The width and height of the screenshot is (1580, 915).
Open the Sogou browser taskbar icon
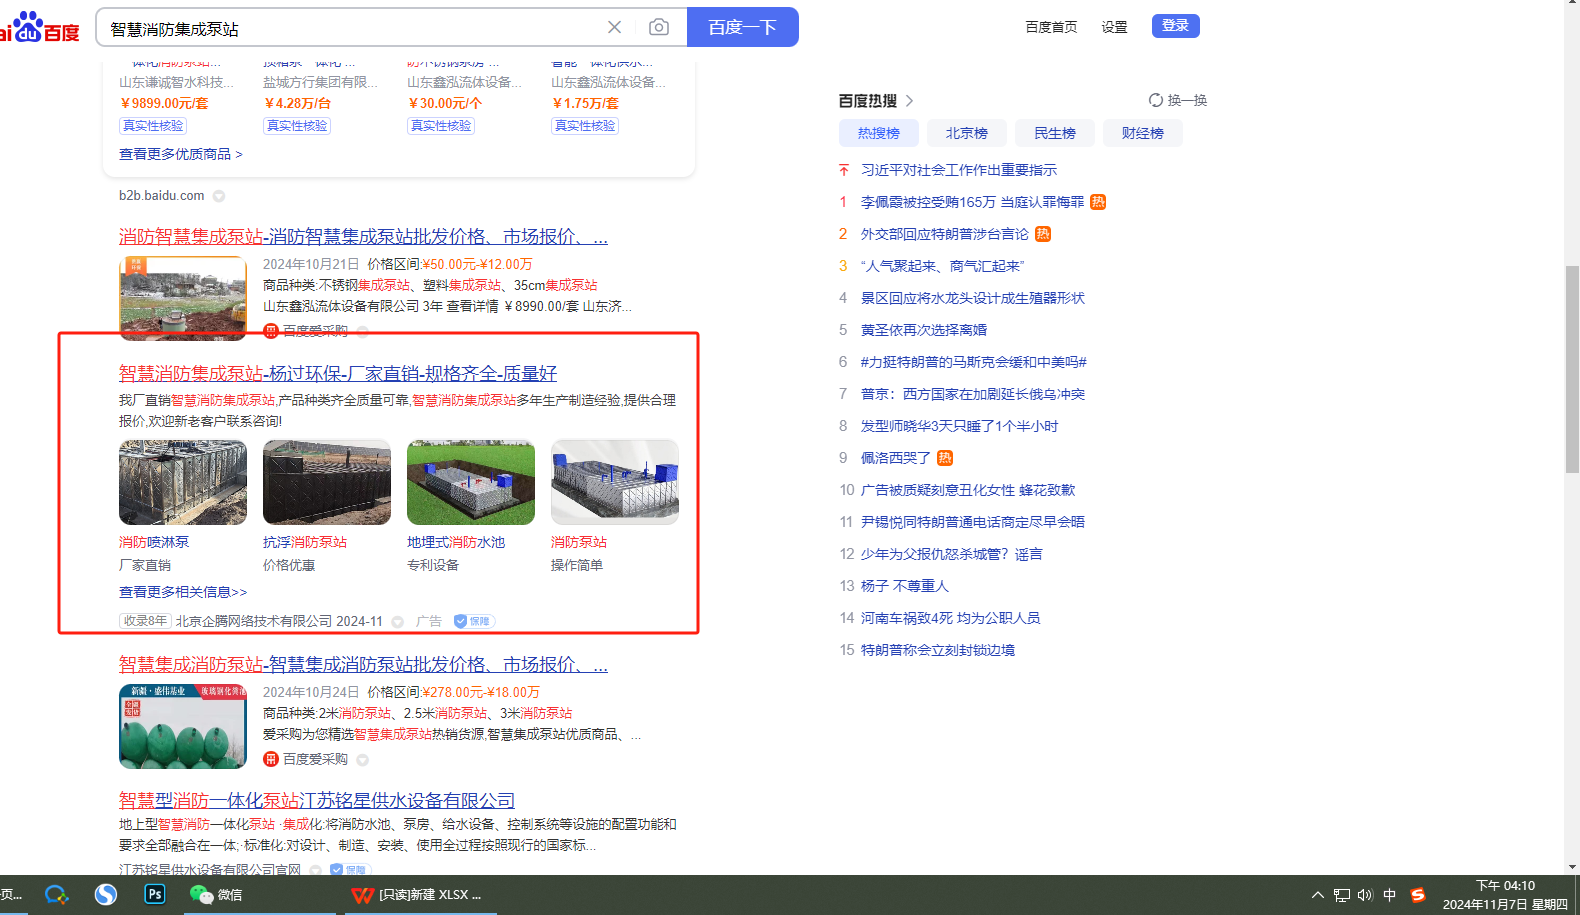(x=106, y=894)
